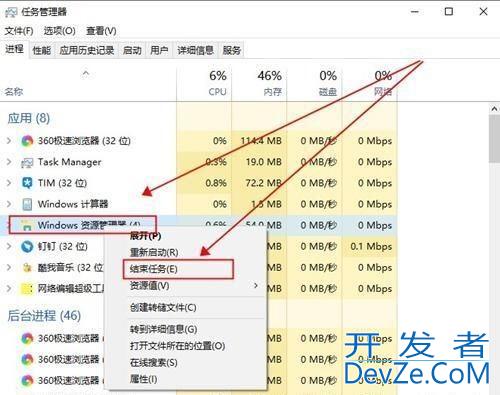Choose 转到详细信息(G) in context menu
Screen dimensions: 500x395
click(x=163, y=329)
